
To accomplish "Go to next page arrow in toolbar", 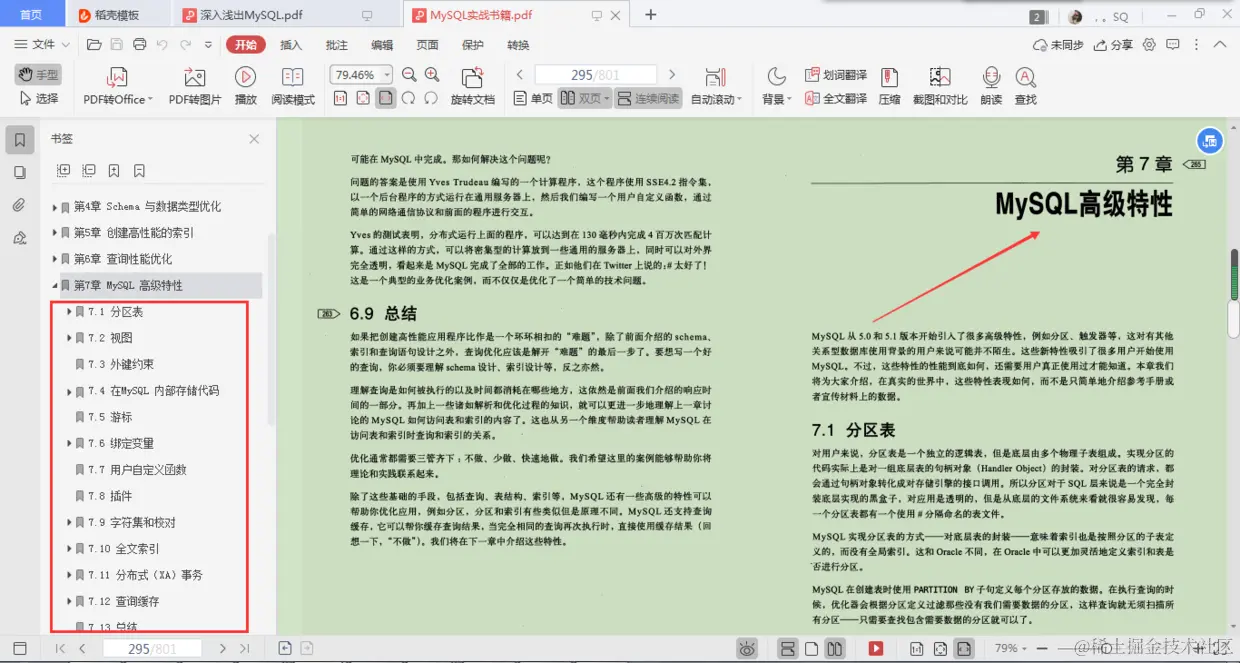I will (672, 75).
